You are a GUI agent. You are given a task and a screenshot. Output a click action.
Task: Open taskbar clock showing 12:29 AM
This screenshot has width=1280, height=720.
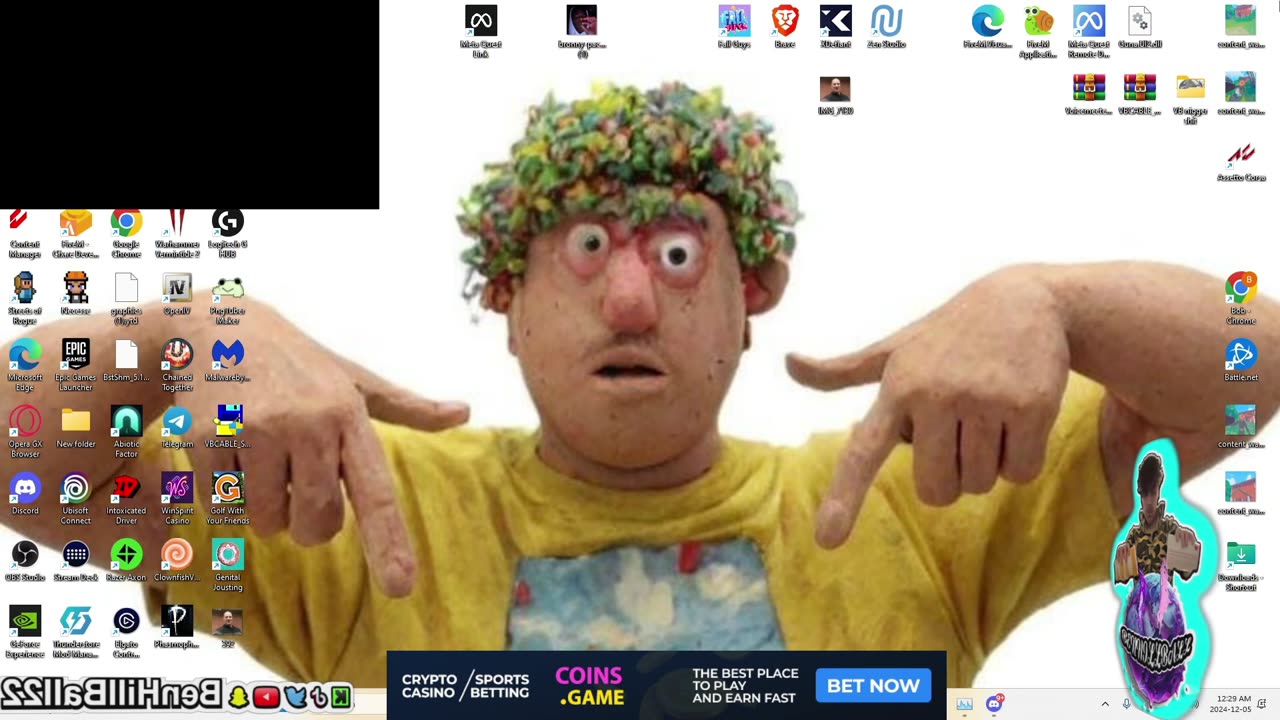(x=1229, y=704)
